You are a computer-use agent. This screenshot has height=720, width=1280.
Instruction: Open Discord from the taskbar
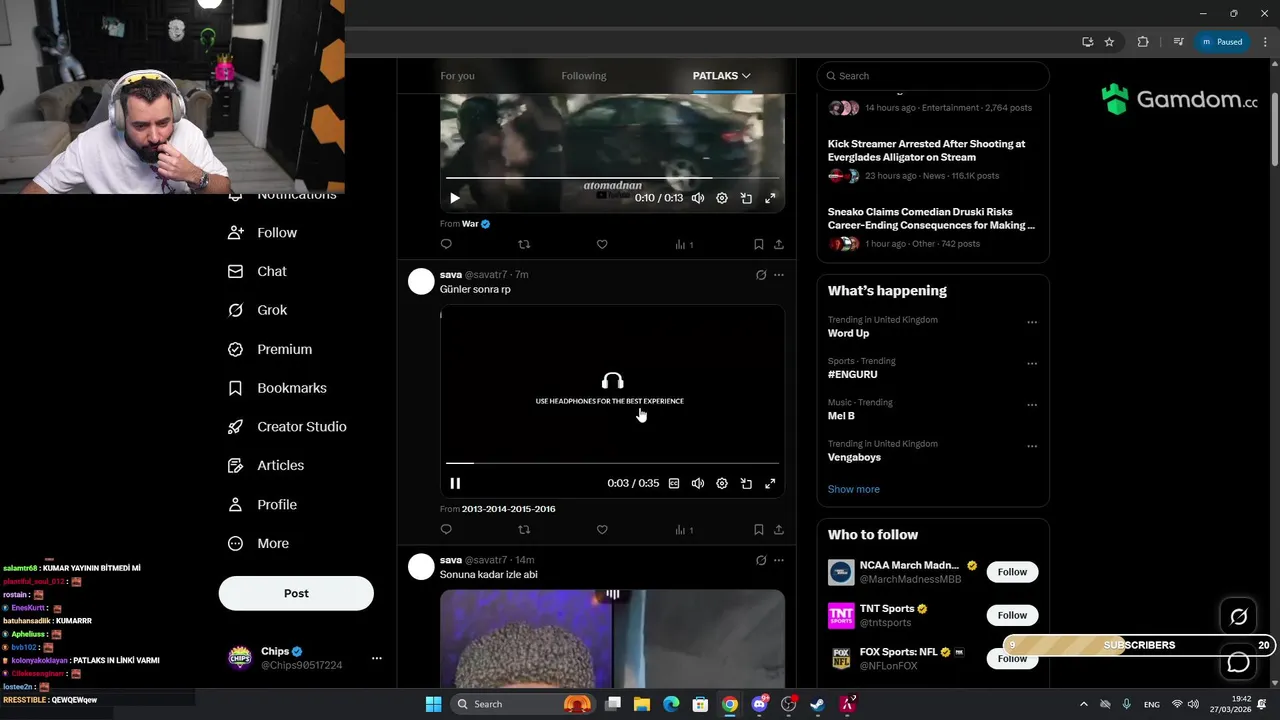(x=759, y=704)
